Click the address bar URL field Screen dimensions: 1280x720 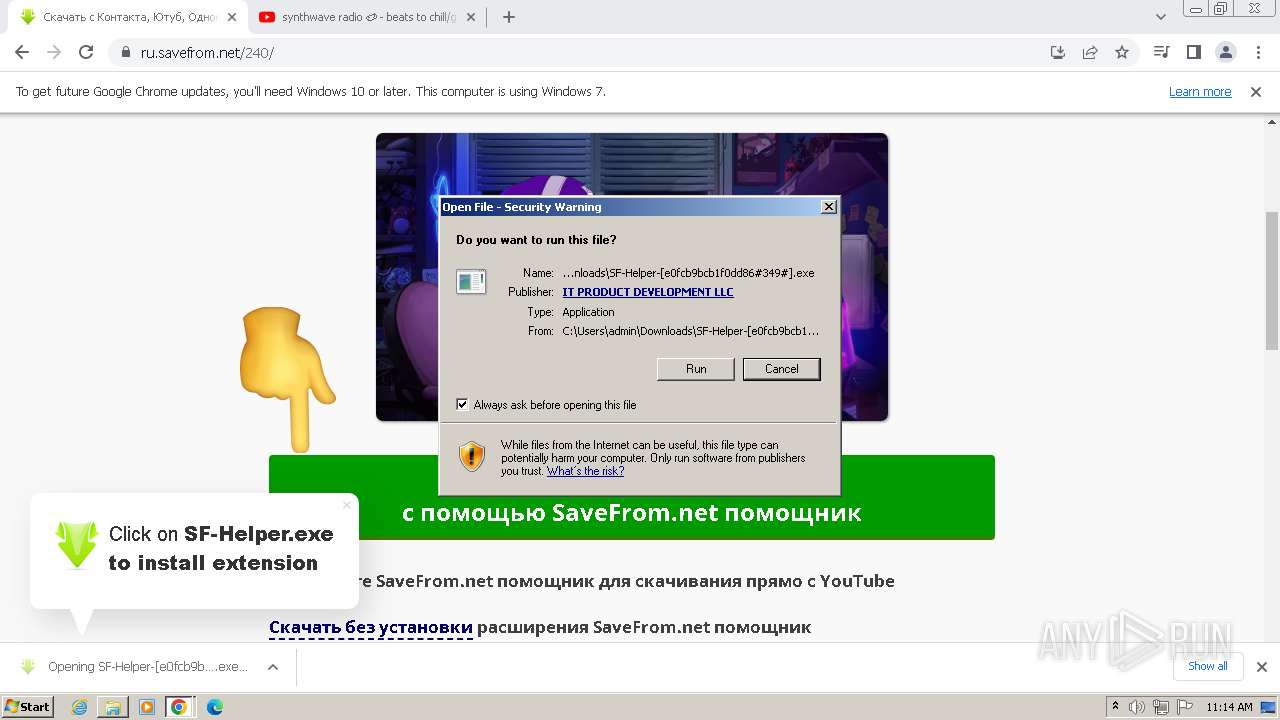(x=580, y=52)
